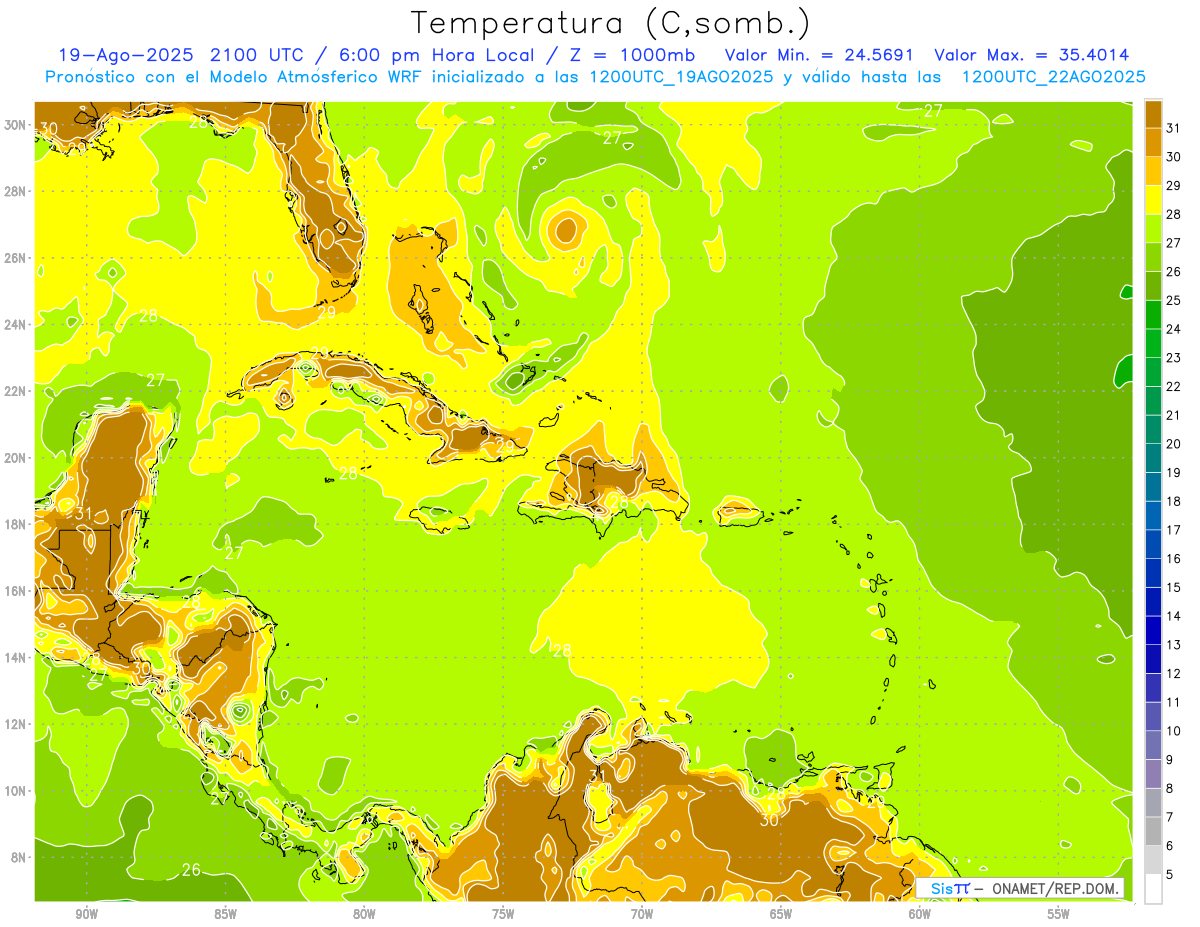Click the 16N latitude axis label

coord(15,591)
